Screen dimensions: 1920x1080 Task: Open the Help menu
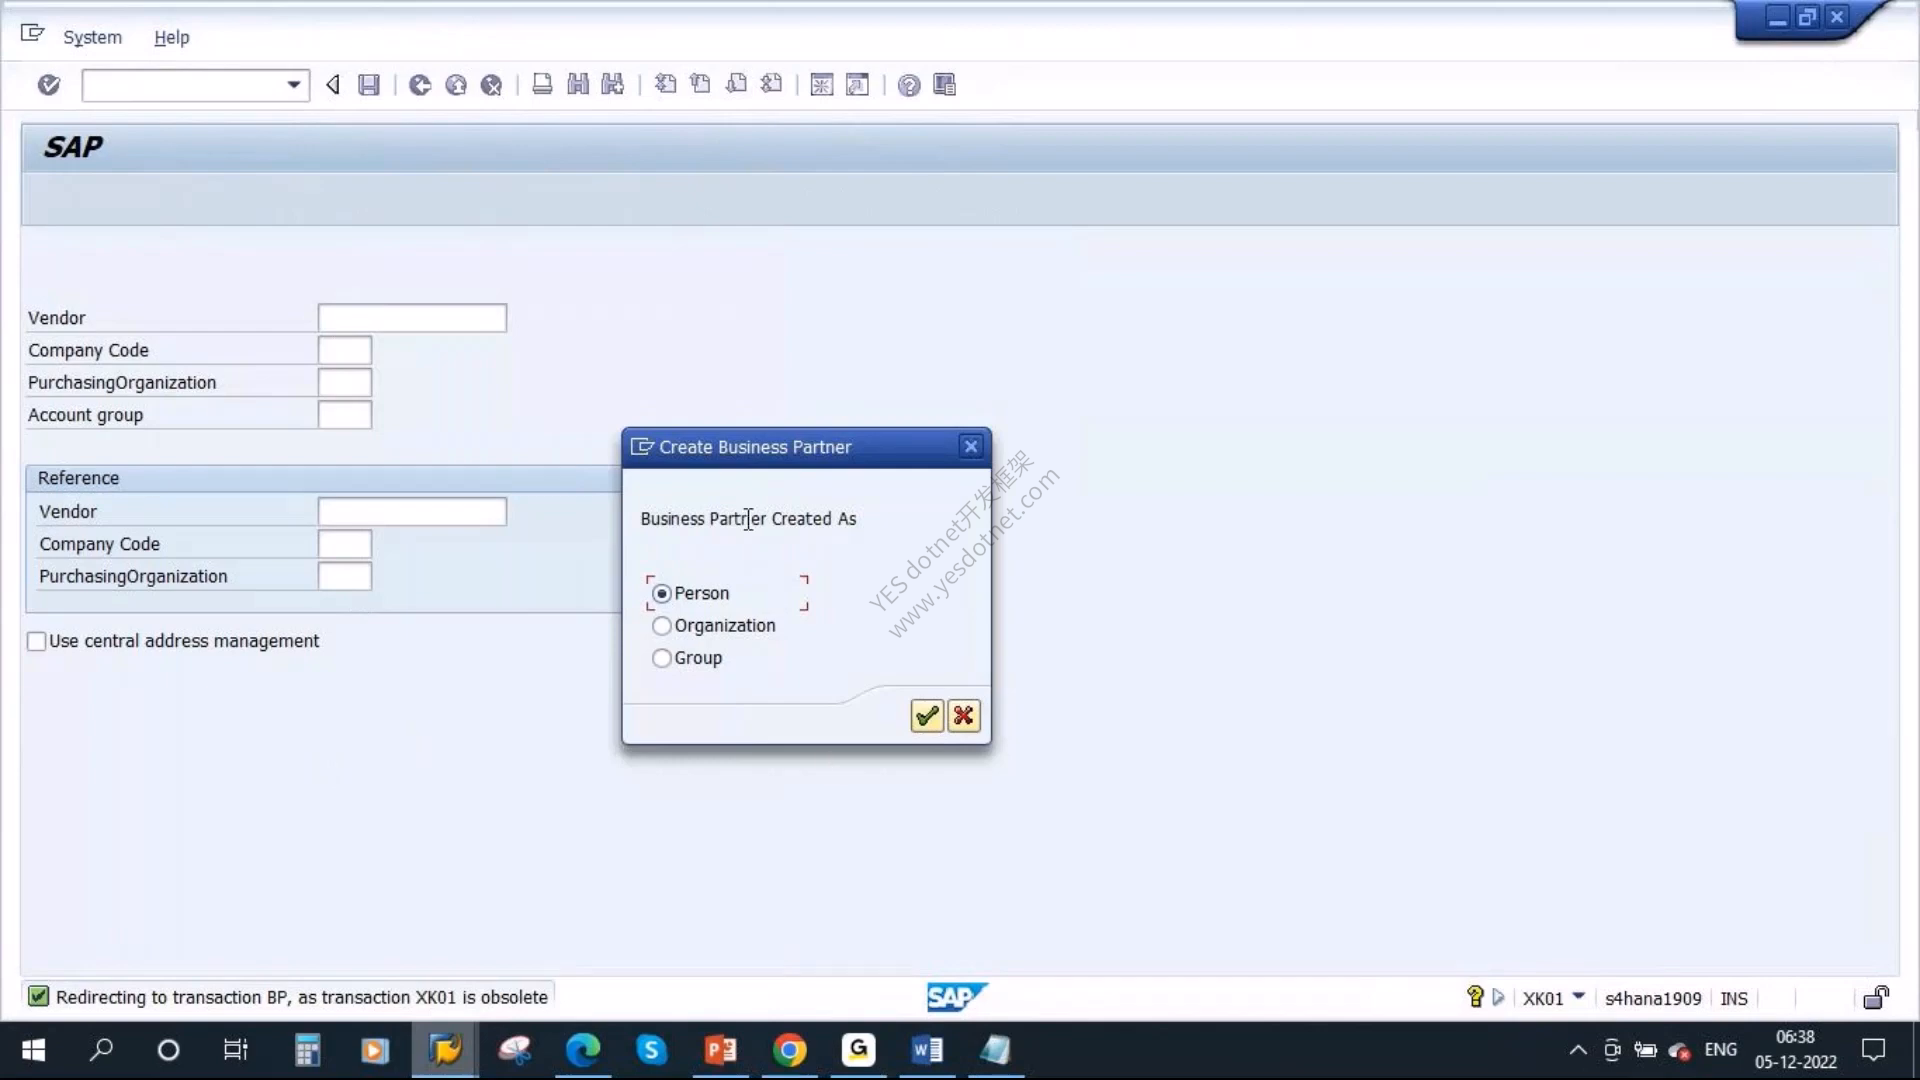[x=171, y=37]
